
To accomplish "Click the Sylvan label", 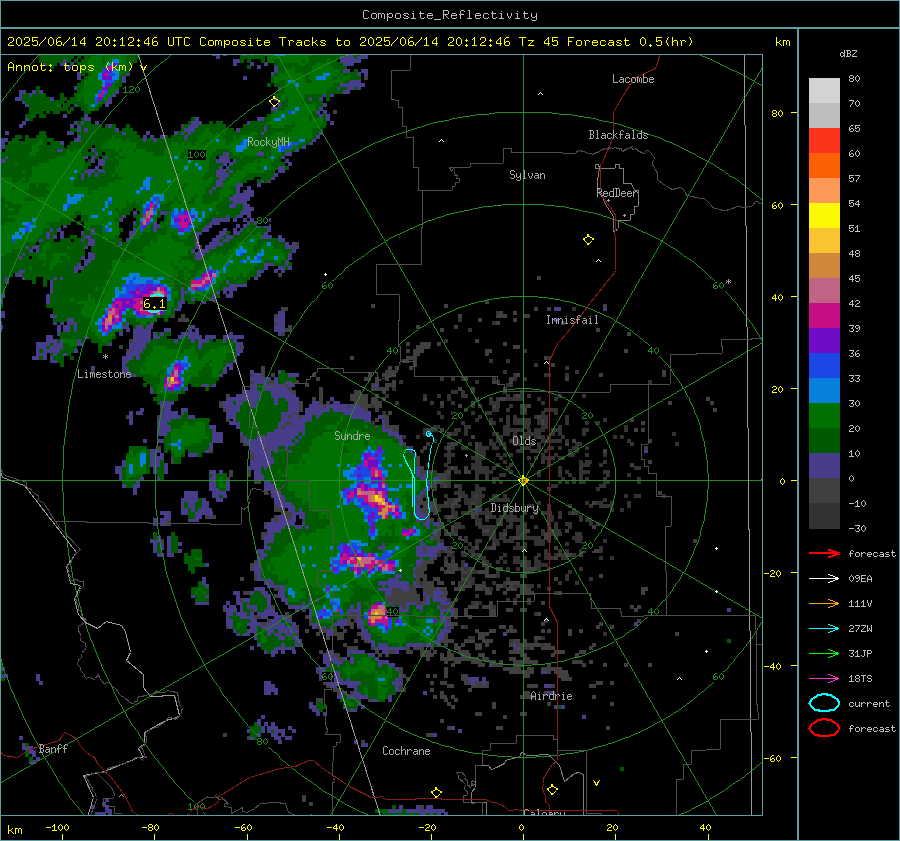I will click(527, 175).
